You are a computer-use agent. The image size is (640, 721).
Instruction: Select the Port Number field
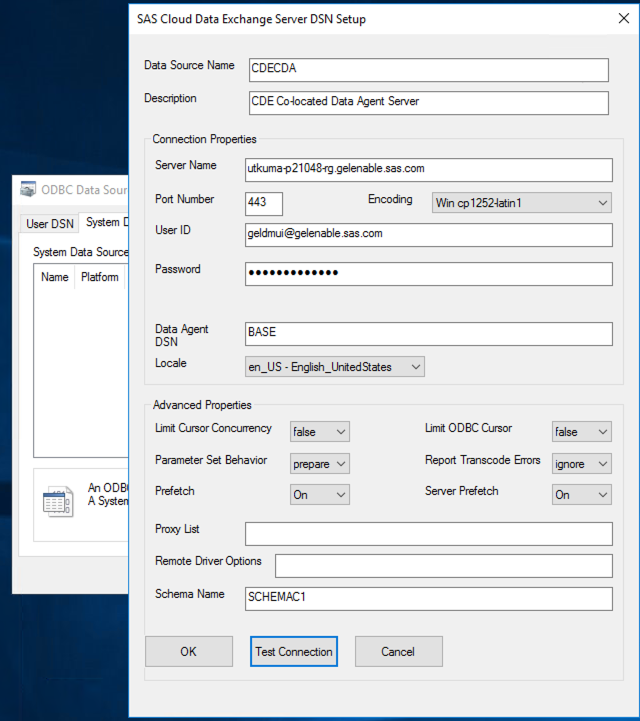tap(264, 203)
